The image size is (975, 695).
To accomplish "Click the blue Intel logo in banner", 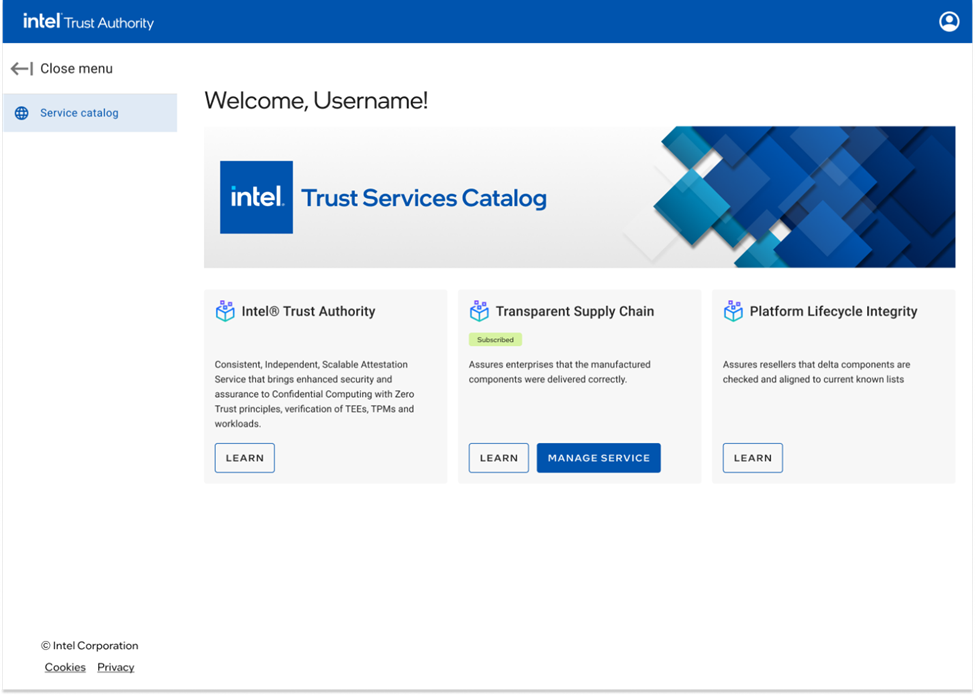I will (x=256, y=197).
